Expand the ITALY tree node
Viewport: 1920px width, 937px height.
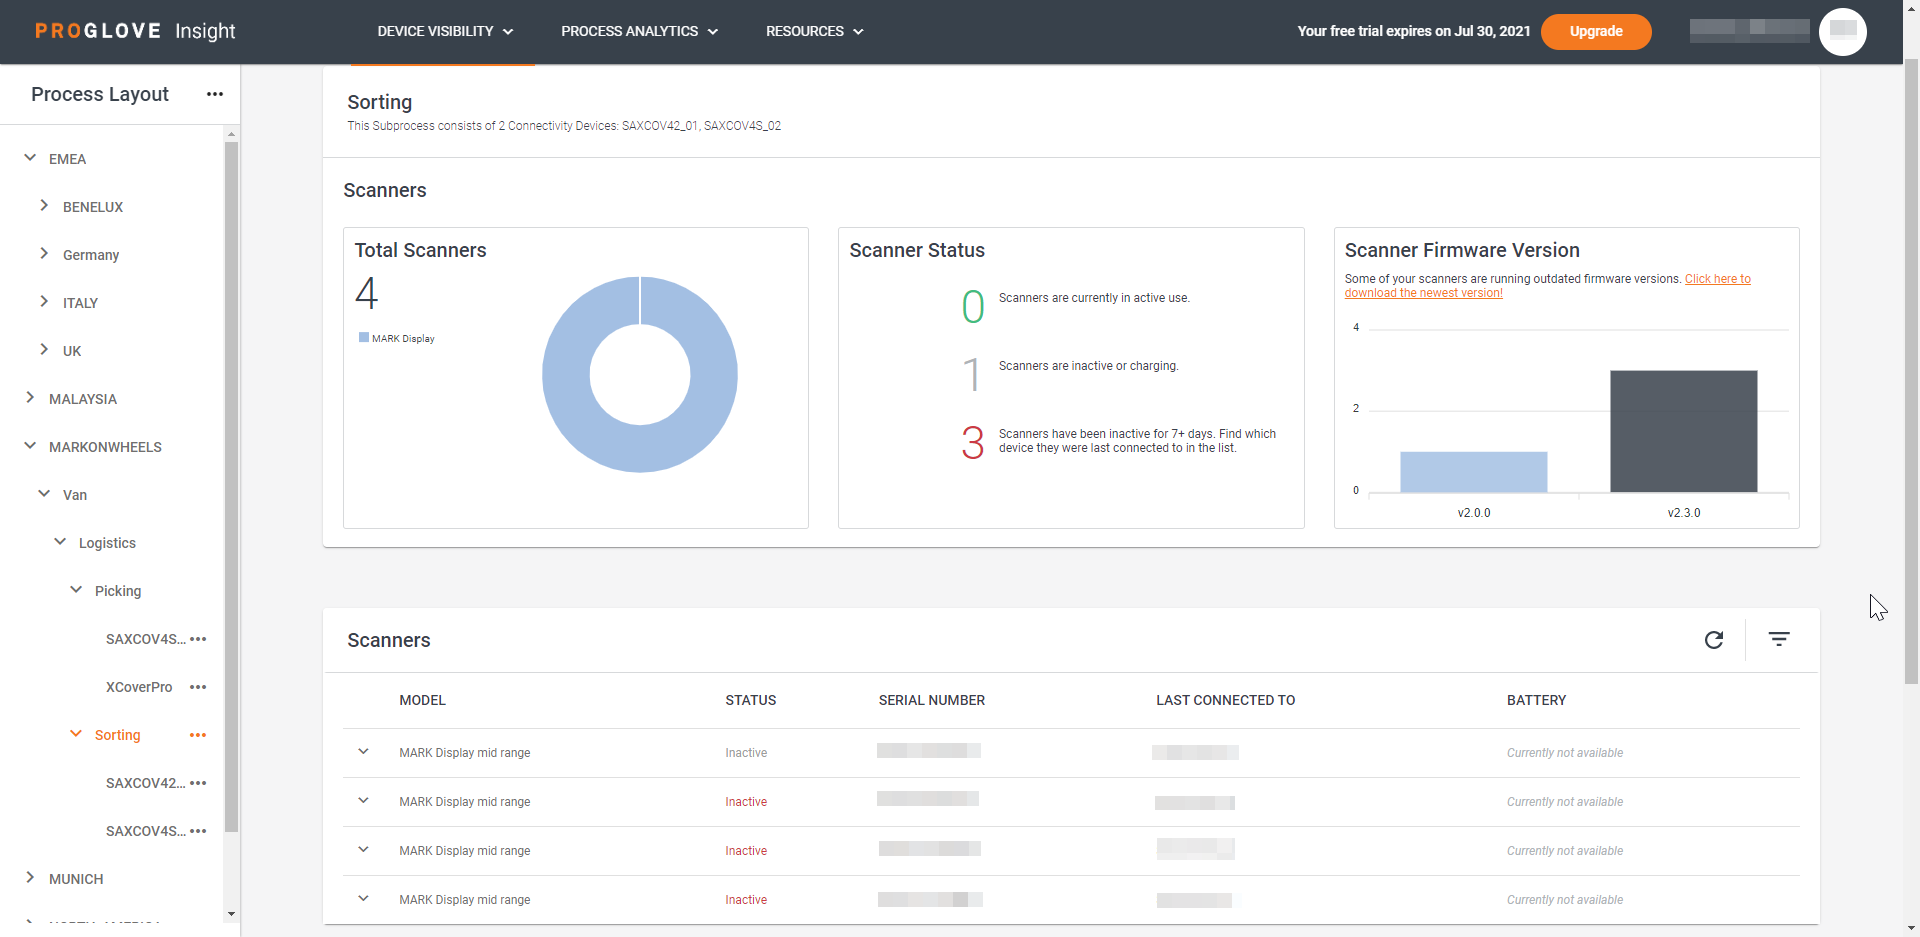coord(44,302)
